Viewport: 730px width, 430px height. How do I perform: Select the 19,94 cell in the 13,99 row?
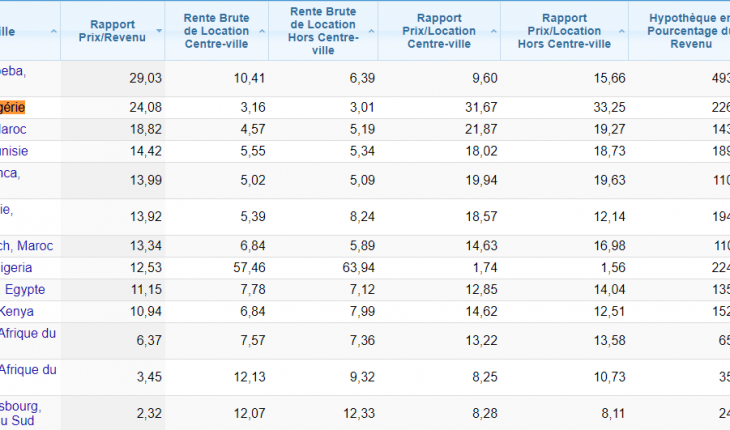(481, 181)
